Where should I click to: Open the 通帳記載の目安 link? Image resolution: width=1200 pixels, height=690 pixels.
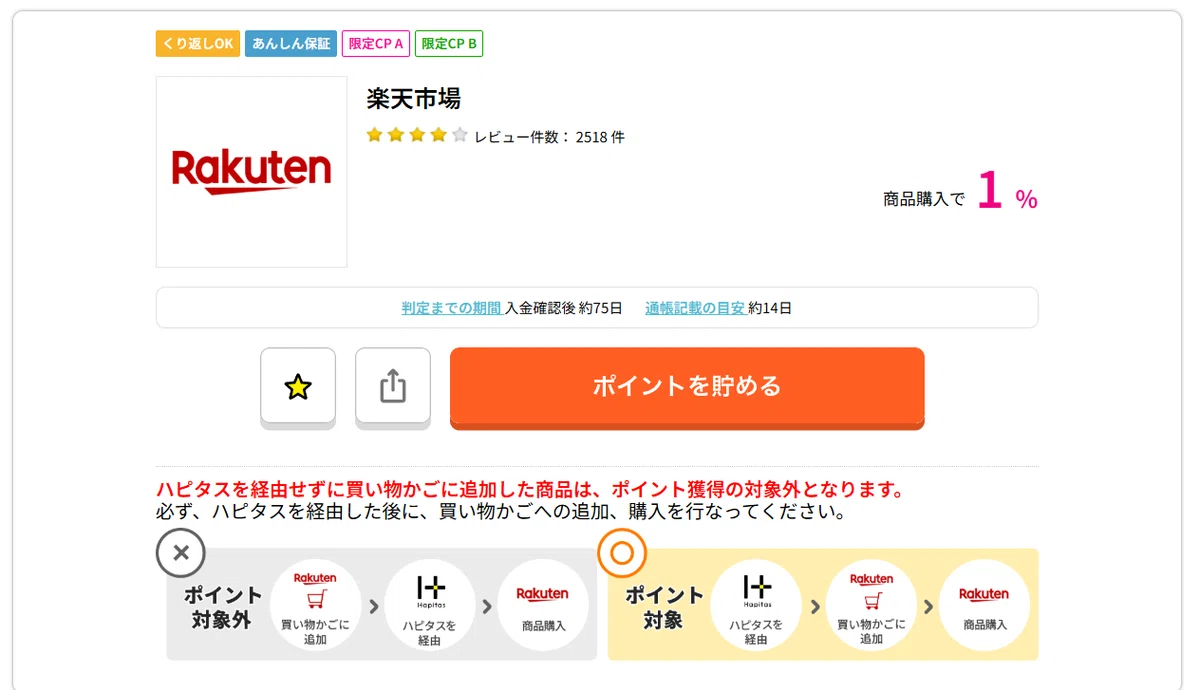(695, 308)
